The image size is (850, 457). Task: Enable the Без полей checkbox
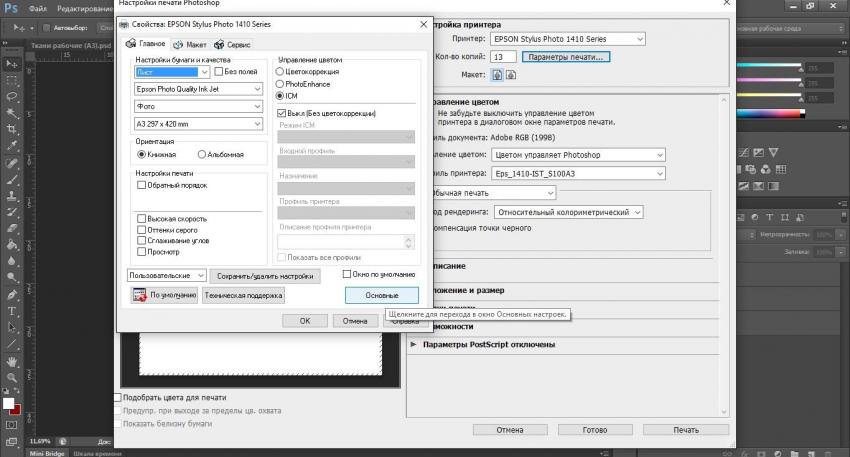point(217,72)
